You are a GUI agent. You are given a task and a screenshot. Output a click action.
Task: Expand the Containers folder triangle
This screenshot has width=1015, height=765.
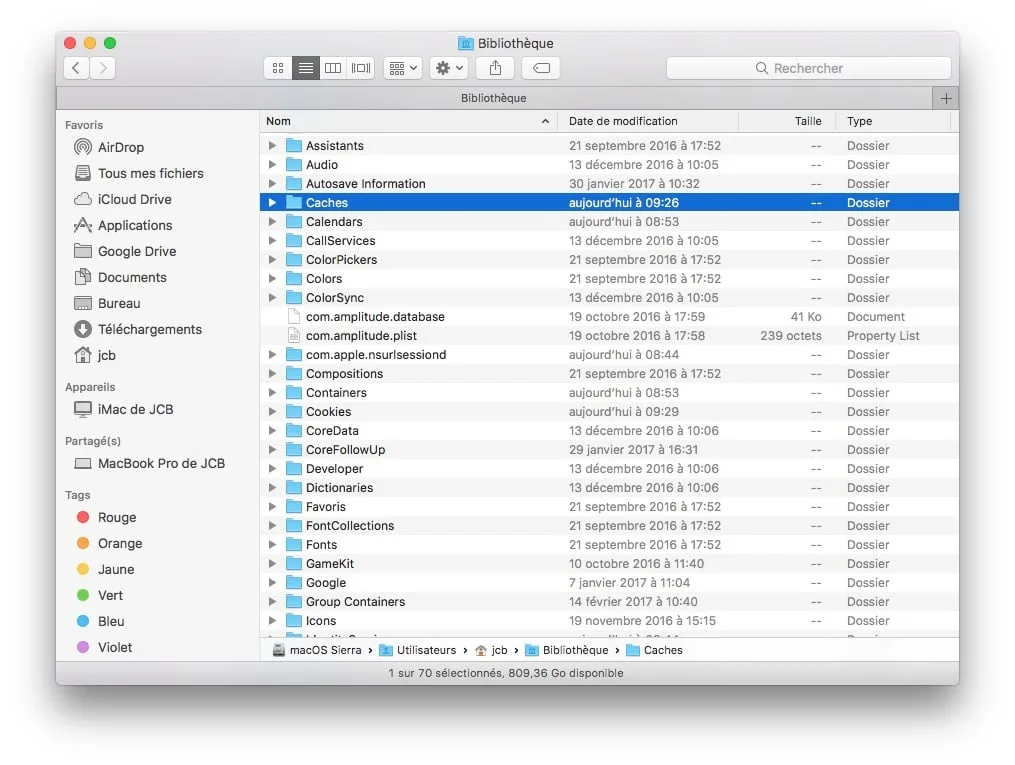click(x=273, y=393)
